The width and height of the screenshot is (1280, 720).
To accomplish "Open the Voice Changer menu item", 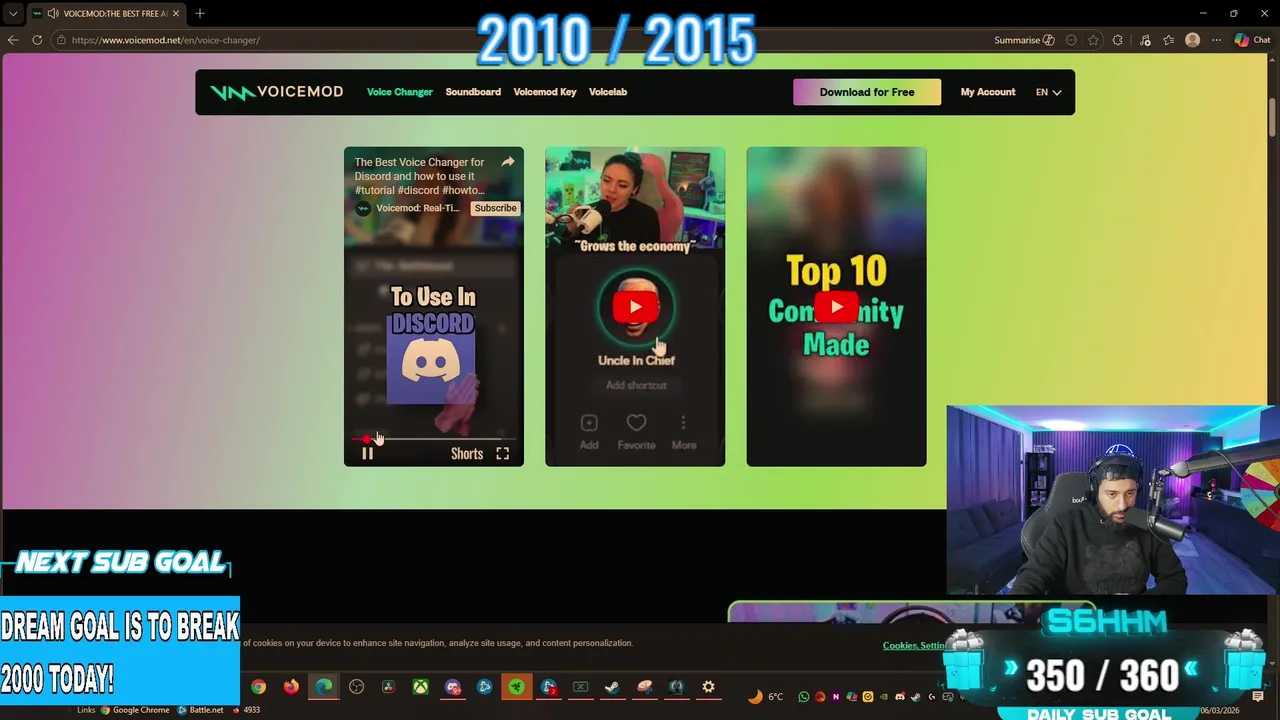I will (x=399, y=92).
